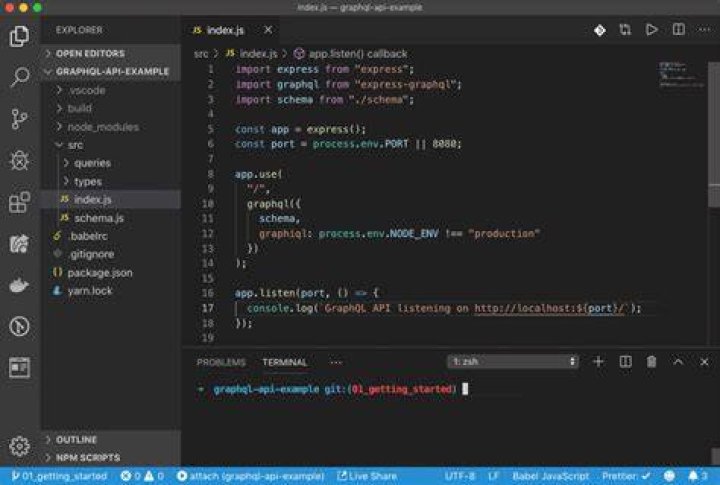Kill terminal with trash icon
Screen dimensions: 720x485
pos(651,362)
